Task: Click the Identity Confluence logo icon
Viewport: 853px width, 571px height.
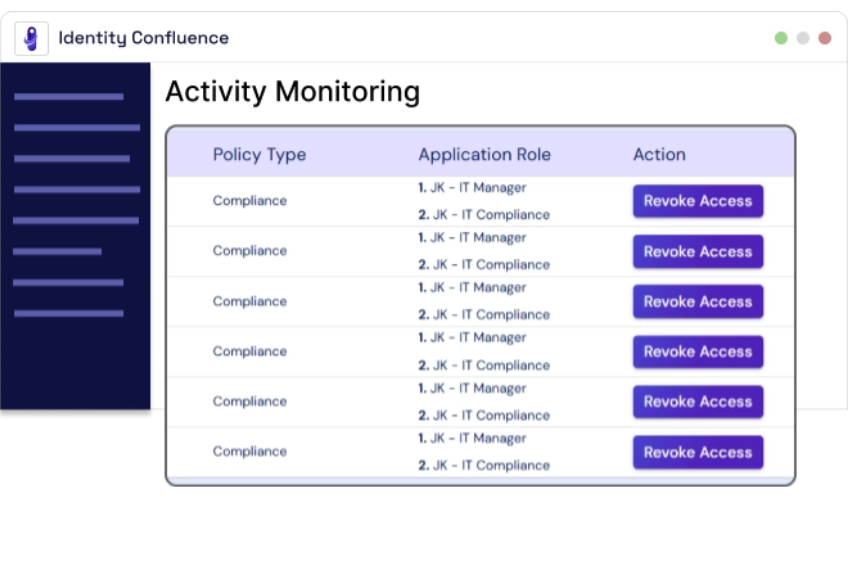Action: (31, 39)
